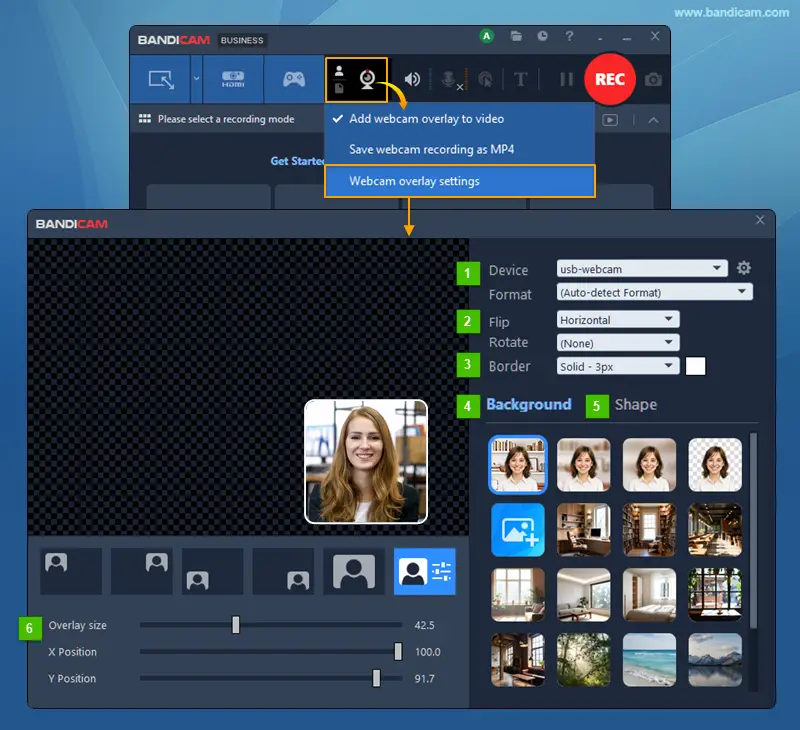This screenshot has height=730, width=800.
Task: Toggle the speaker sound icon
Action: (412, 80)
